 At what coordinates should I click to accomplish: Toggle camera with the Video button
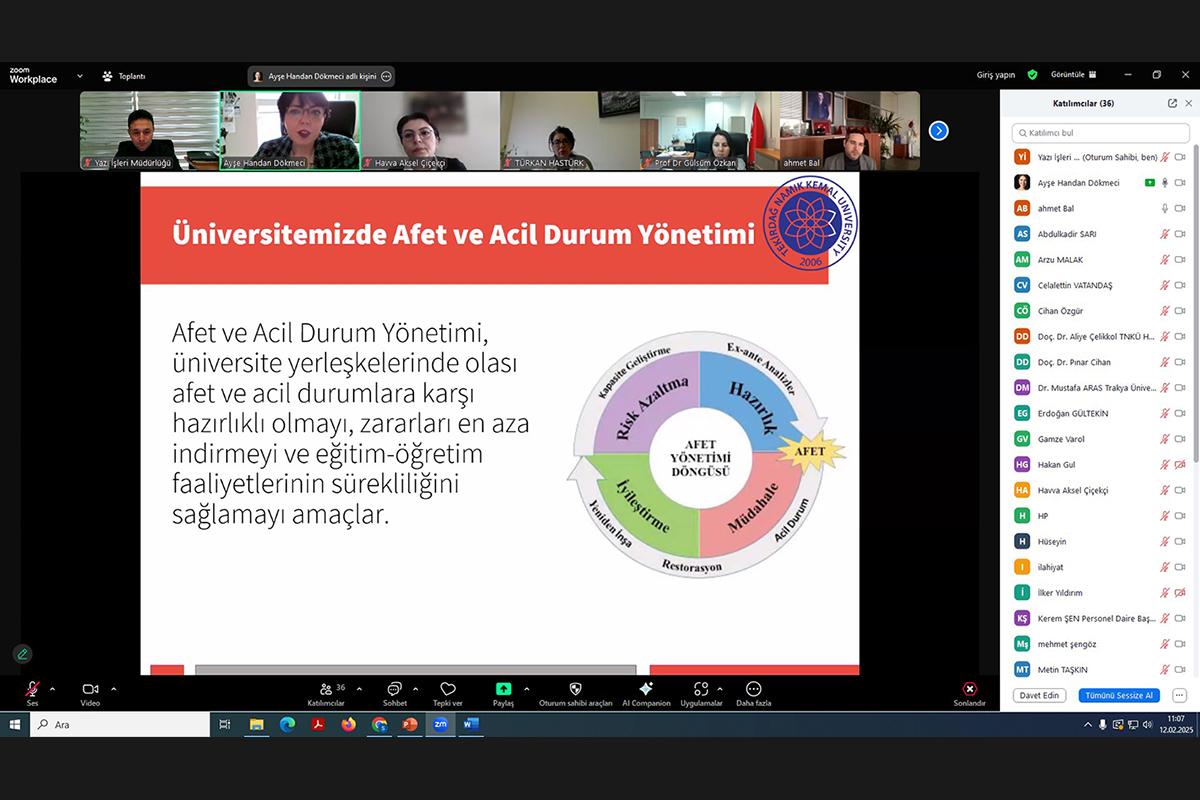pos(90,689)
